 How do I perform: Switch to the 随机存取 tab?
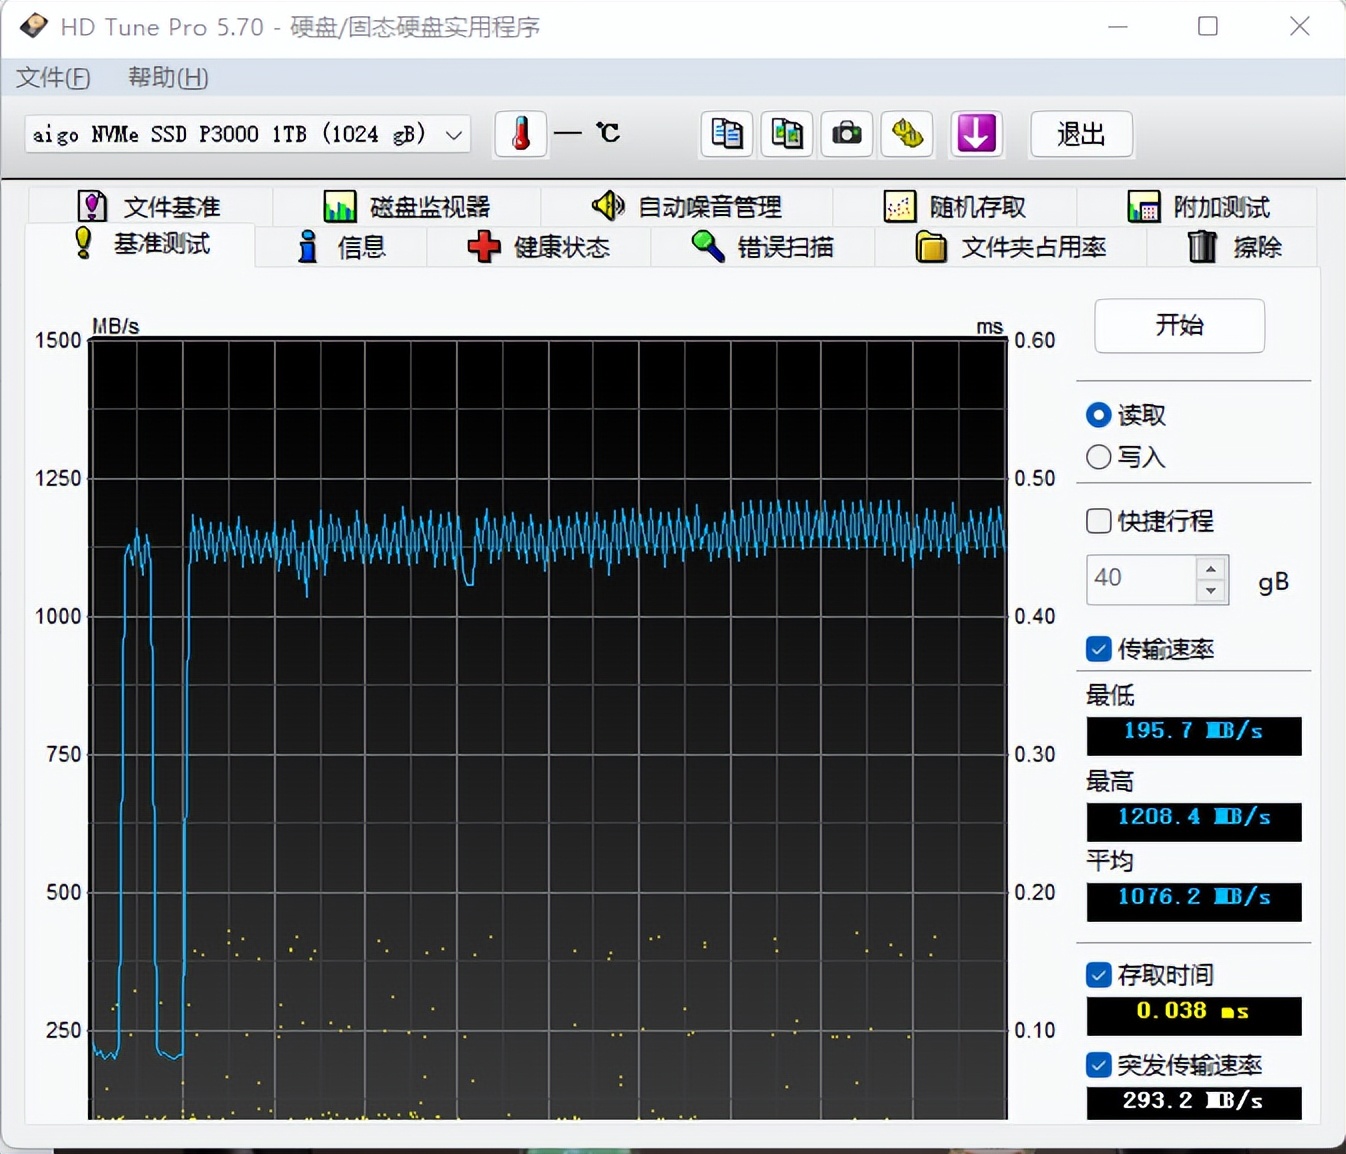(955, 206)
